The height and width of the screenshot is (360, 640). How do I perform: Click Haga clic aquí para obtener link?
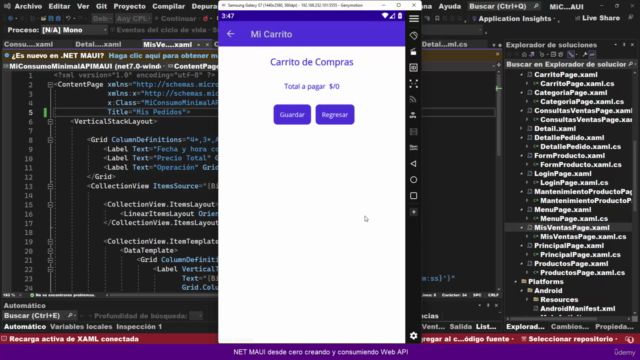click(163, 56)
